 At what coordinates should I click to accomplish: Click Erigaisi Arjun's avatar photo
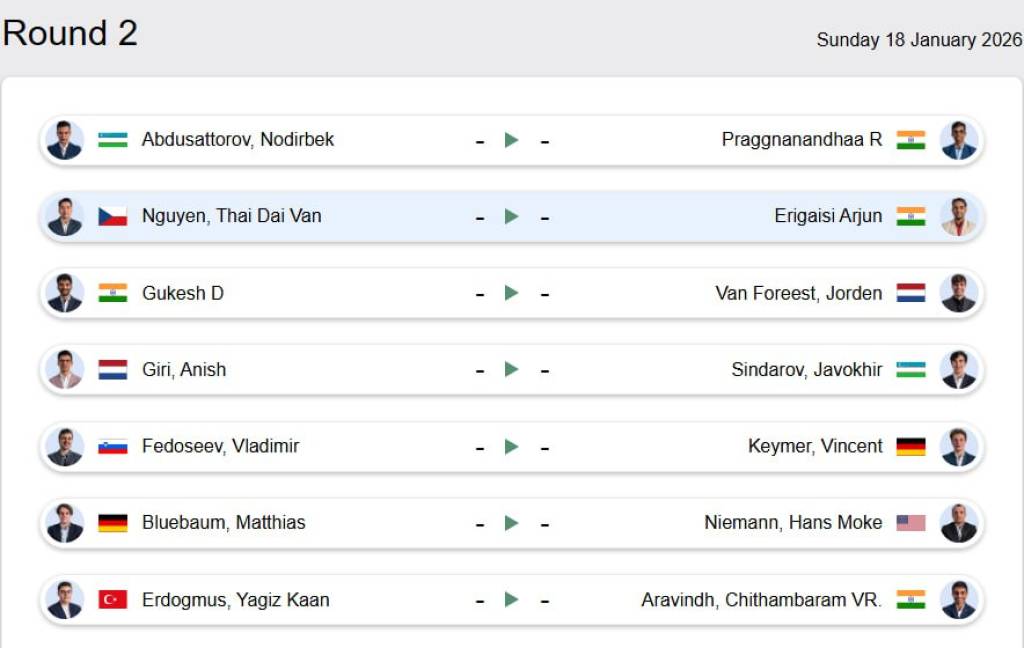[x=959, y=216]
